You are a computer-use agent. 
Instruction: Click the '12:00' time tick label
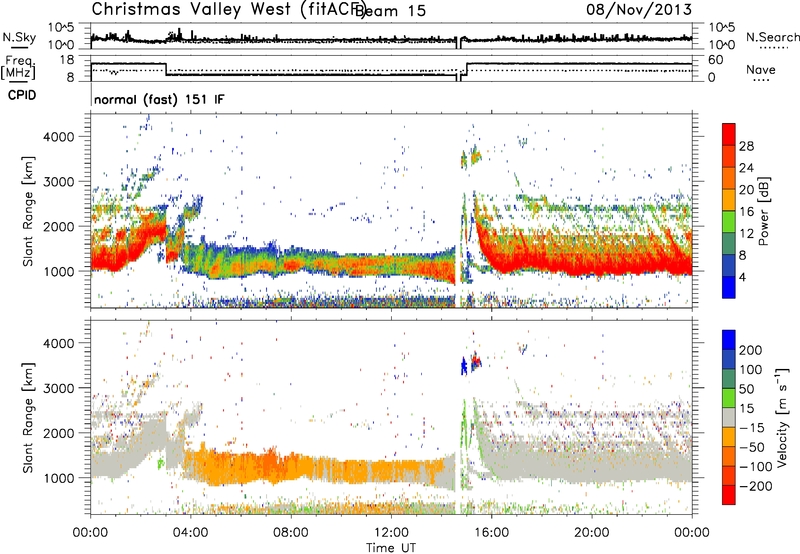[391, 533]
